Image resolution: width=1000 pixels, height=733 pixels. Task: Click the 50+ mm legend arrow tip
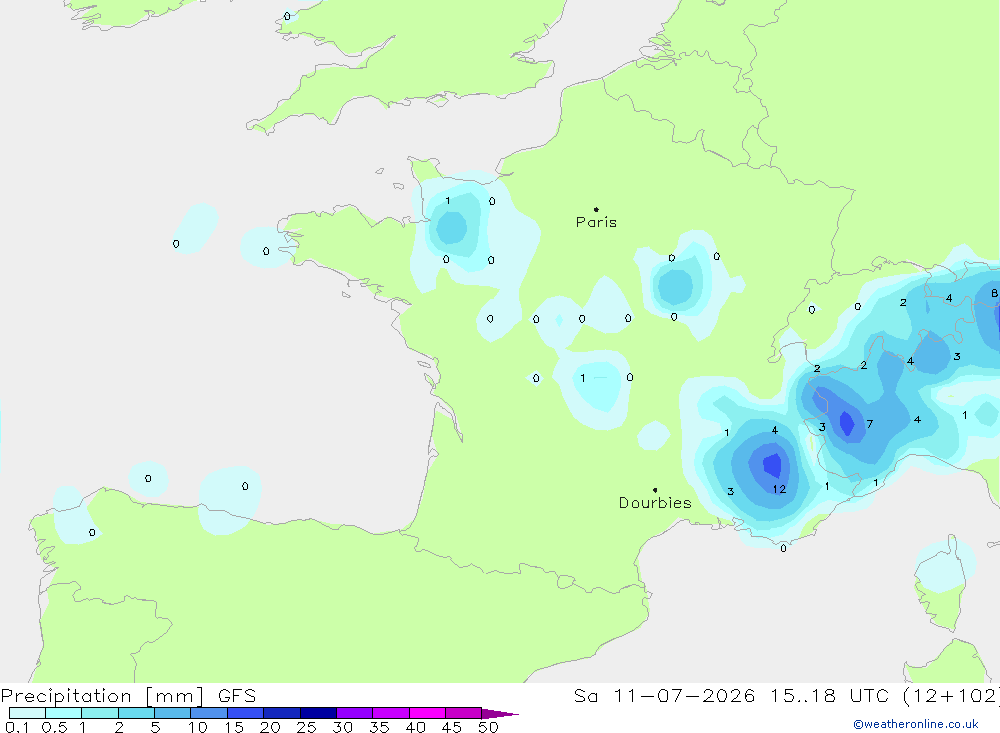pos(501,713)
